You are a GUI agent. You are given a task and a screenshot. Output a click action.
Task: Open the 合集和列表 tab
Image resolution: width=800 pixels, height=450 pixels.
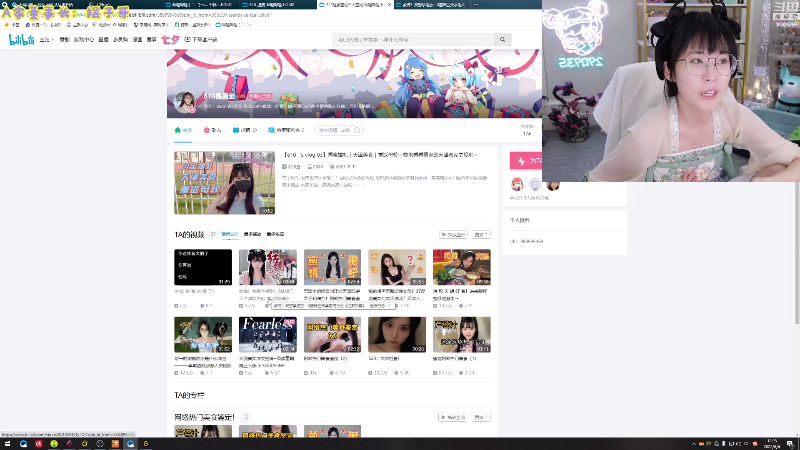[286, 130]
